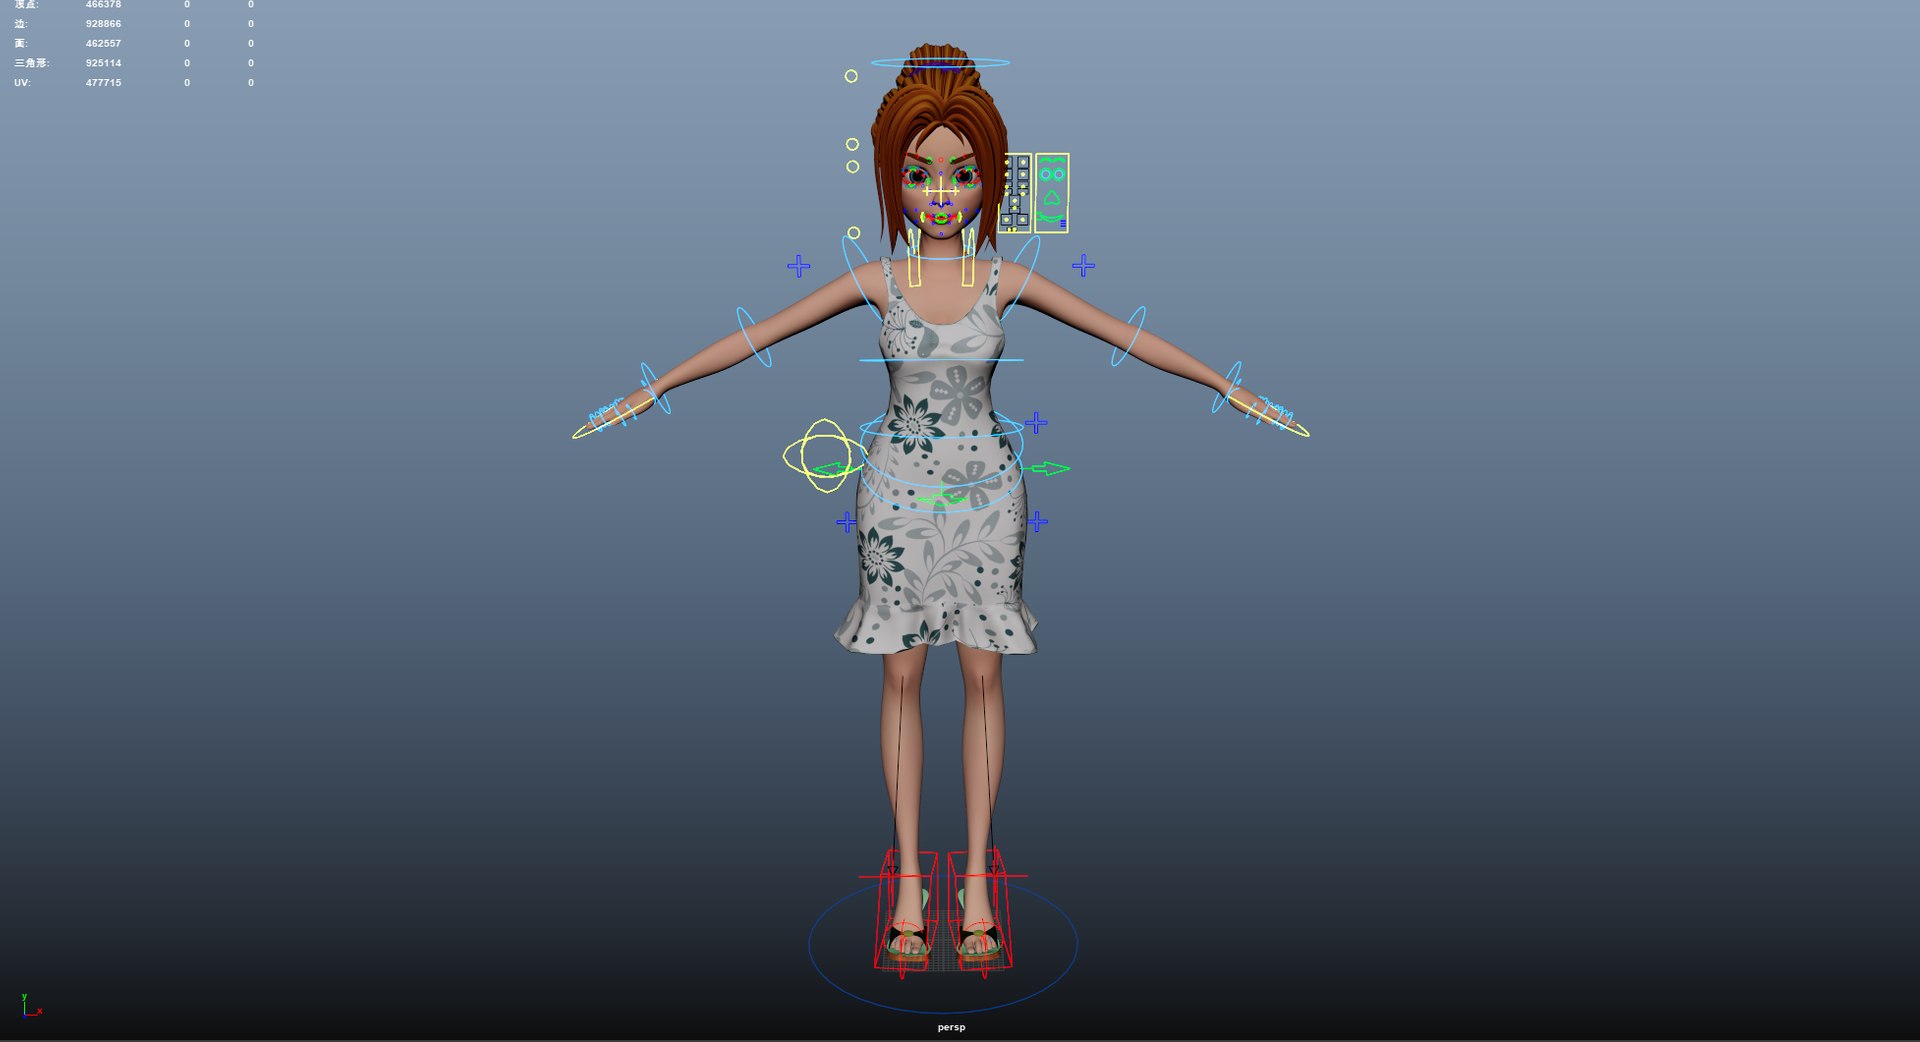Select the face count value 462557
1920x1042 pixels.
[103, 43]
